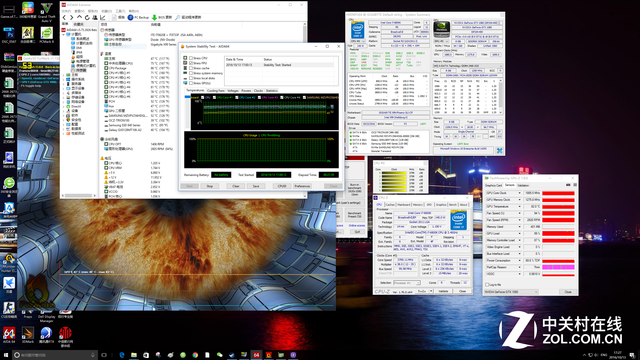
Task: Open 3DMark desktop shortcut
Action: coord(28,335)
